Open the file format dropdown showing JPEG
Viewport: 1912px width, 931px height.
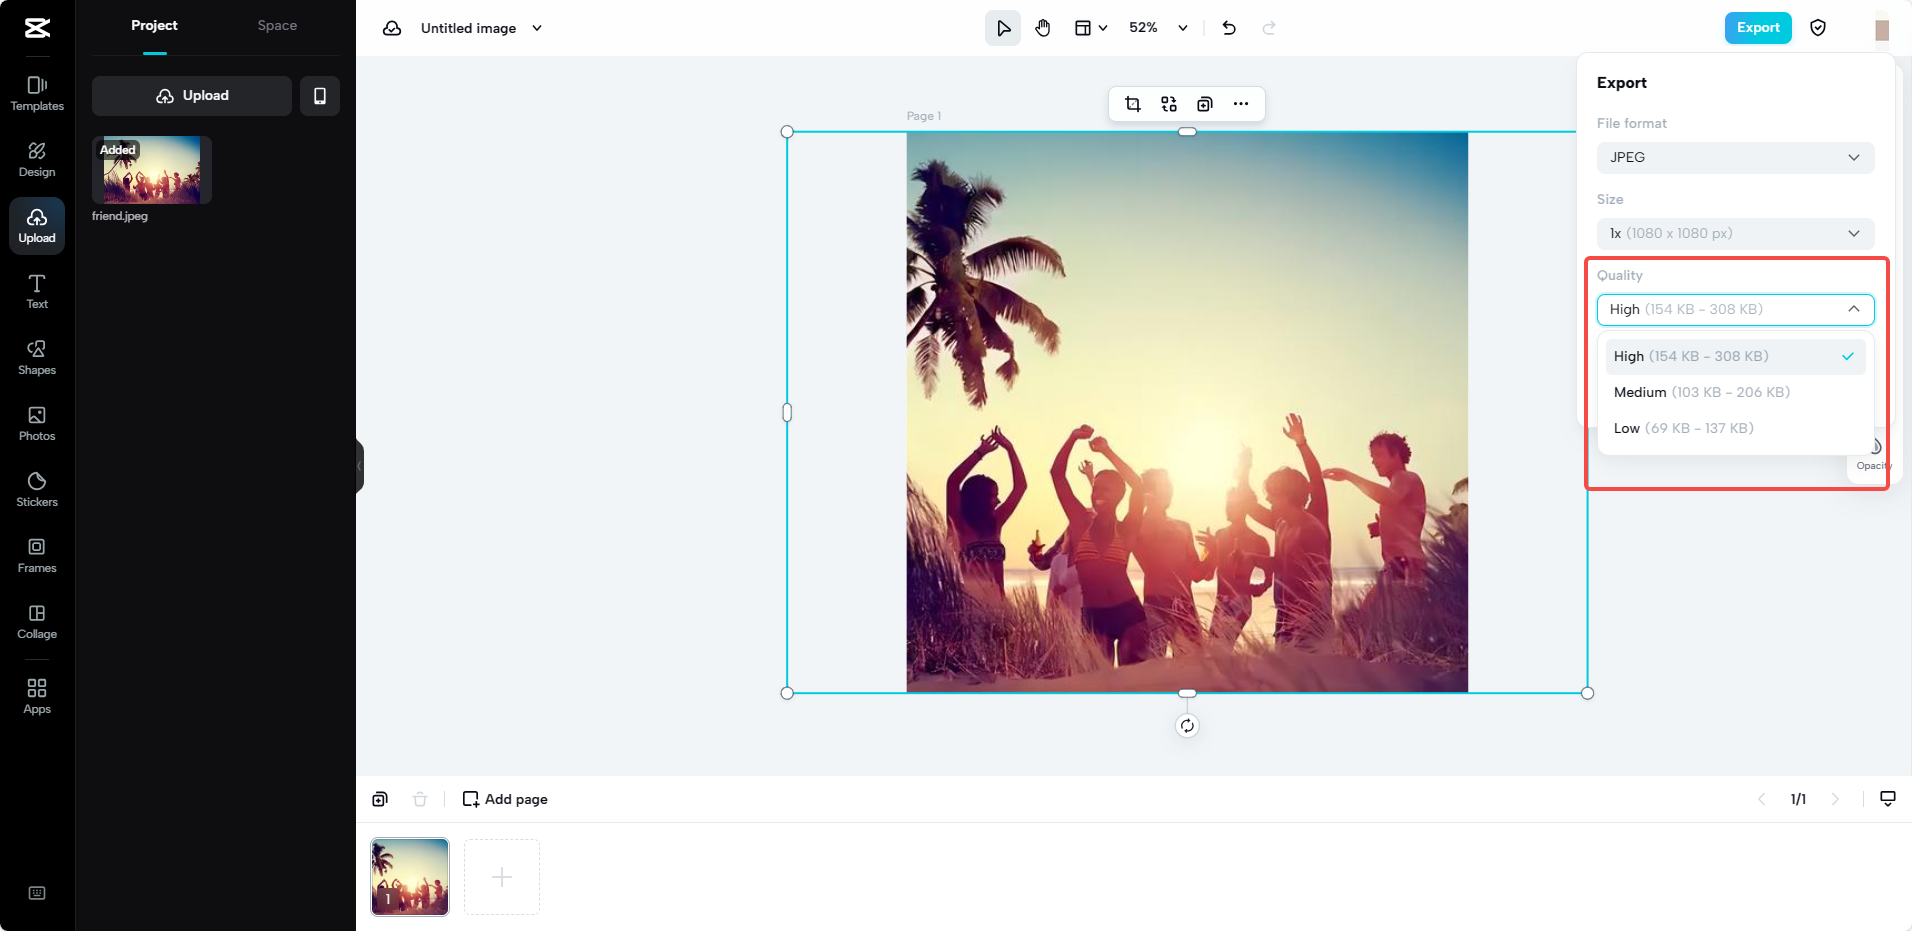point(1733,157)
